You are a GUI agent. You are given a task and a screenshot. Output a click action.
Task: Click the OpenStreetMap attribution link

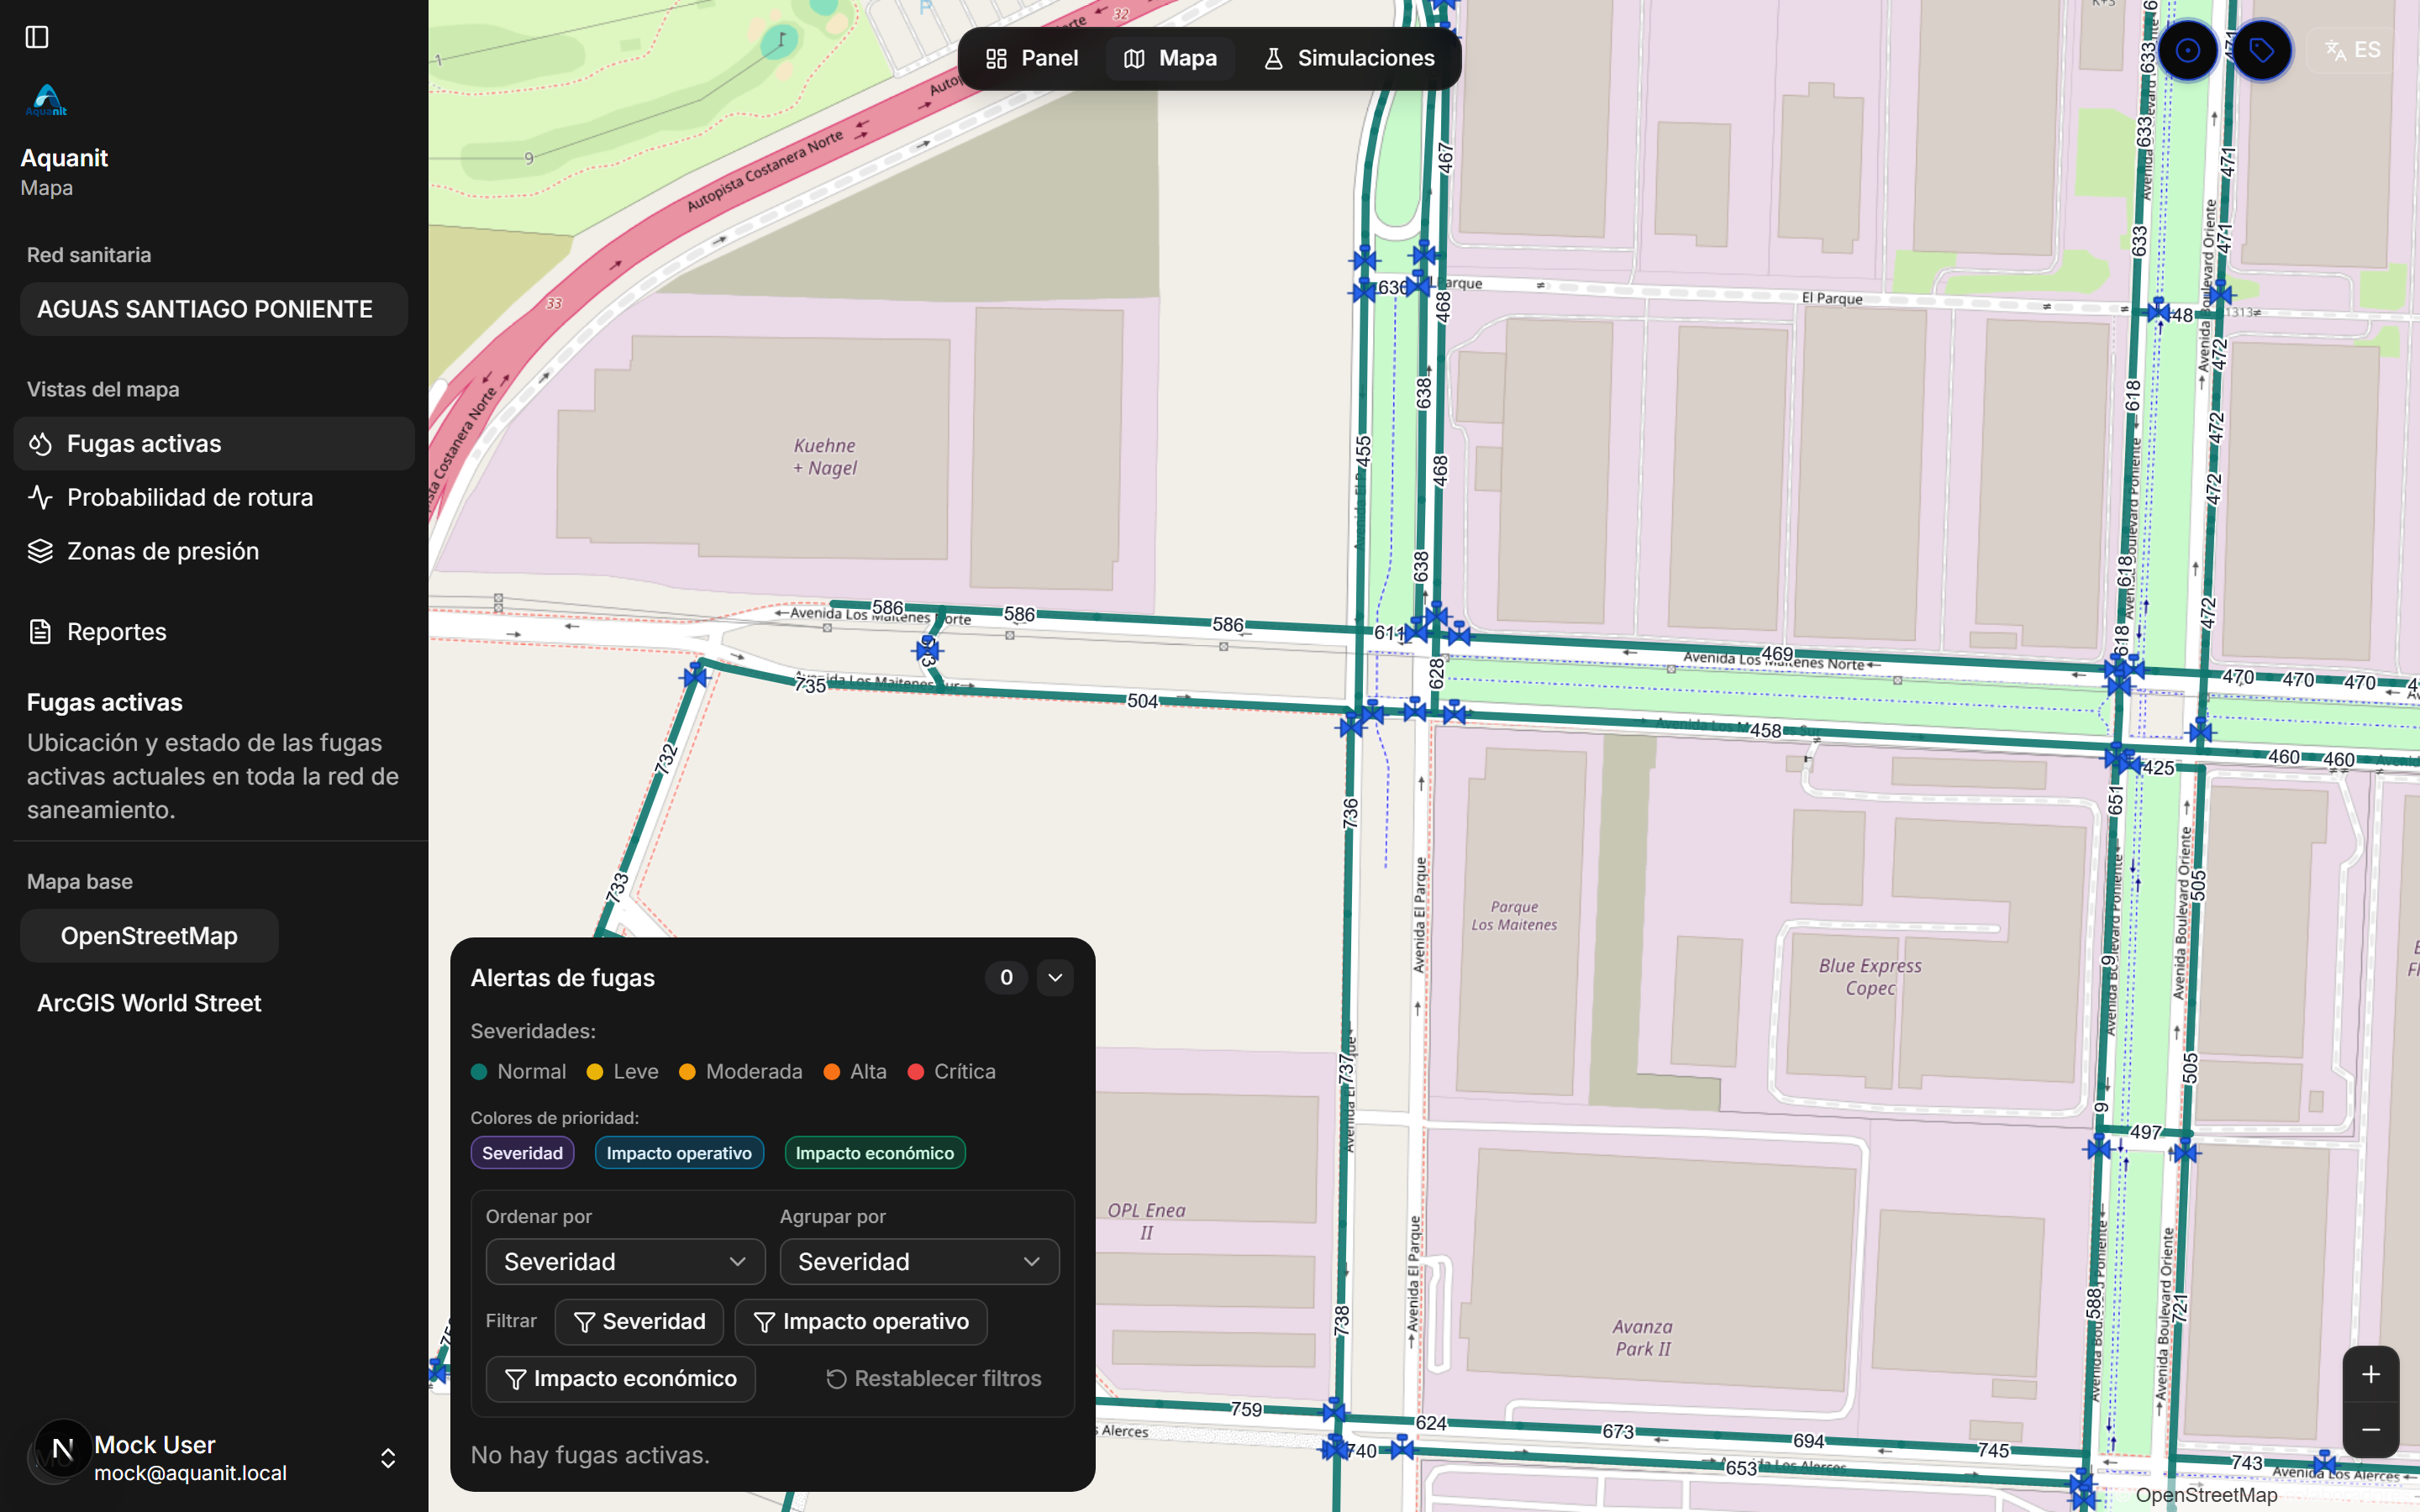pos(2206,1494)
